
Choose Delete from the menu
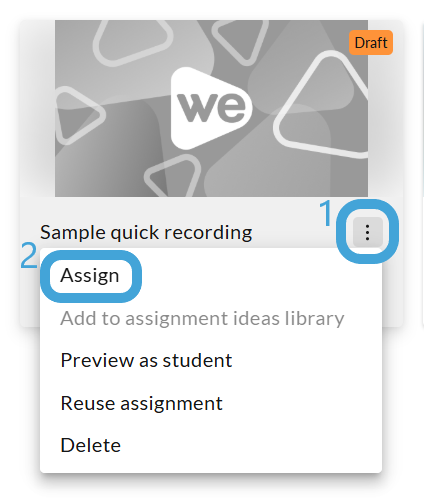pyautogui.click(x=90, y=445)
